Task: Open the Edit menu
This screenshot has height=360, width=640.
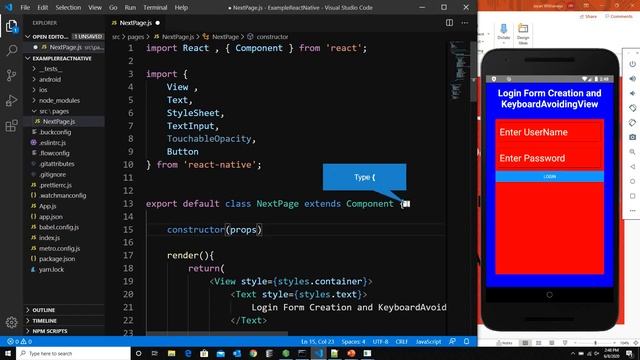Action: click(x=42, y=7)
